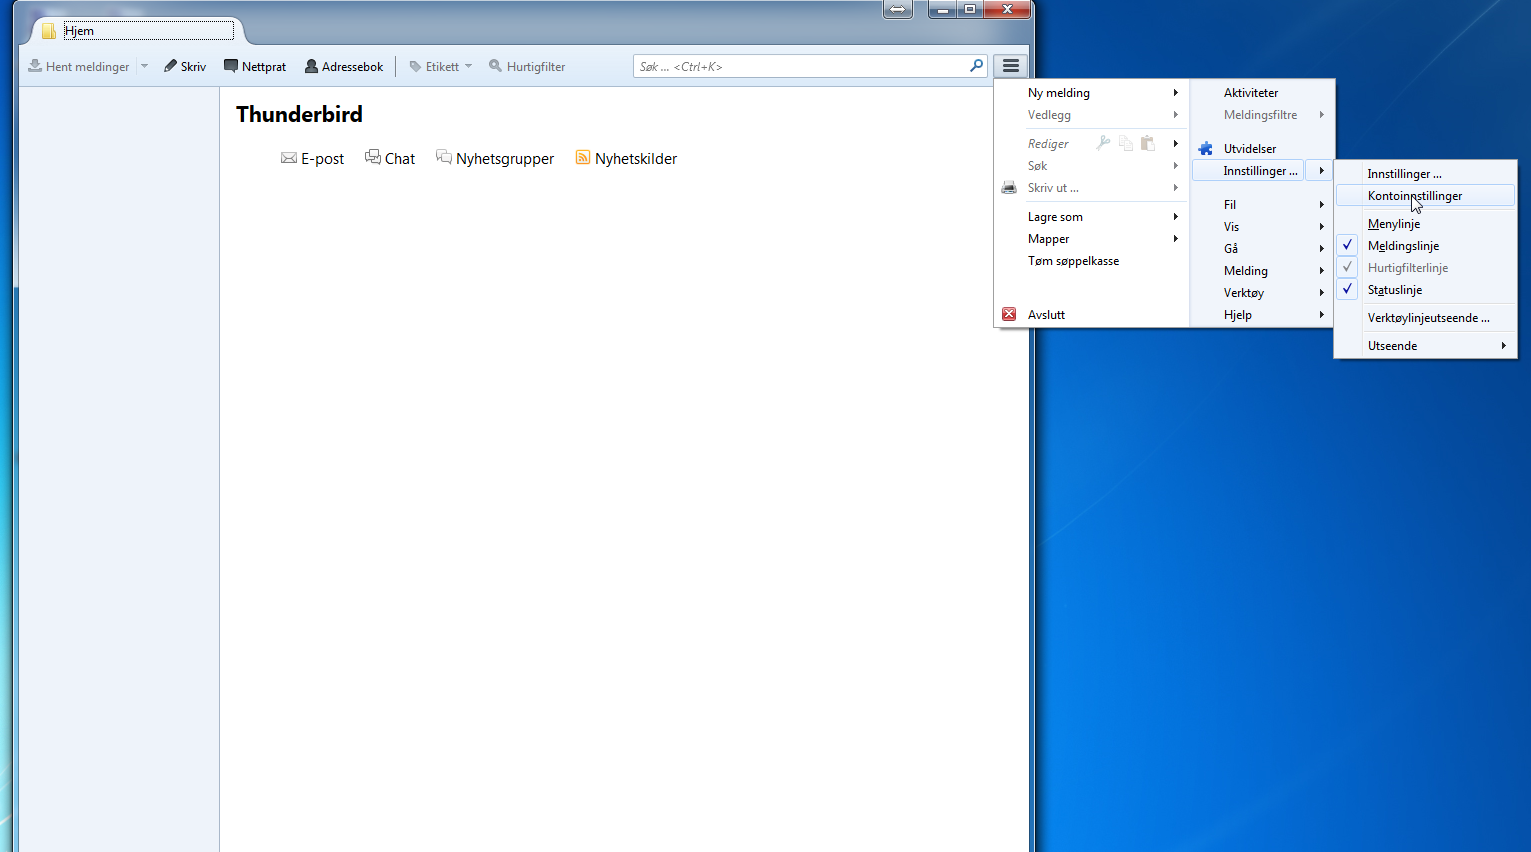Click the E-post account link
The image size is (1531, 852).
[x=322, y=158]
